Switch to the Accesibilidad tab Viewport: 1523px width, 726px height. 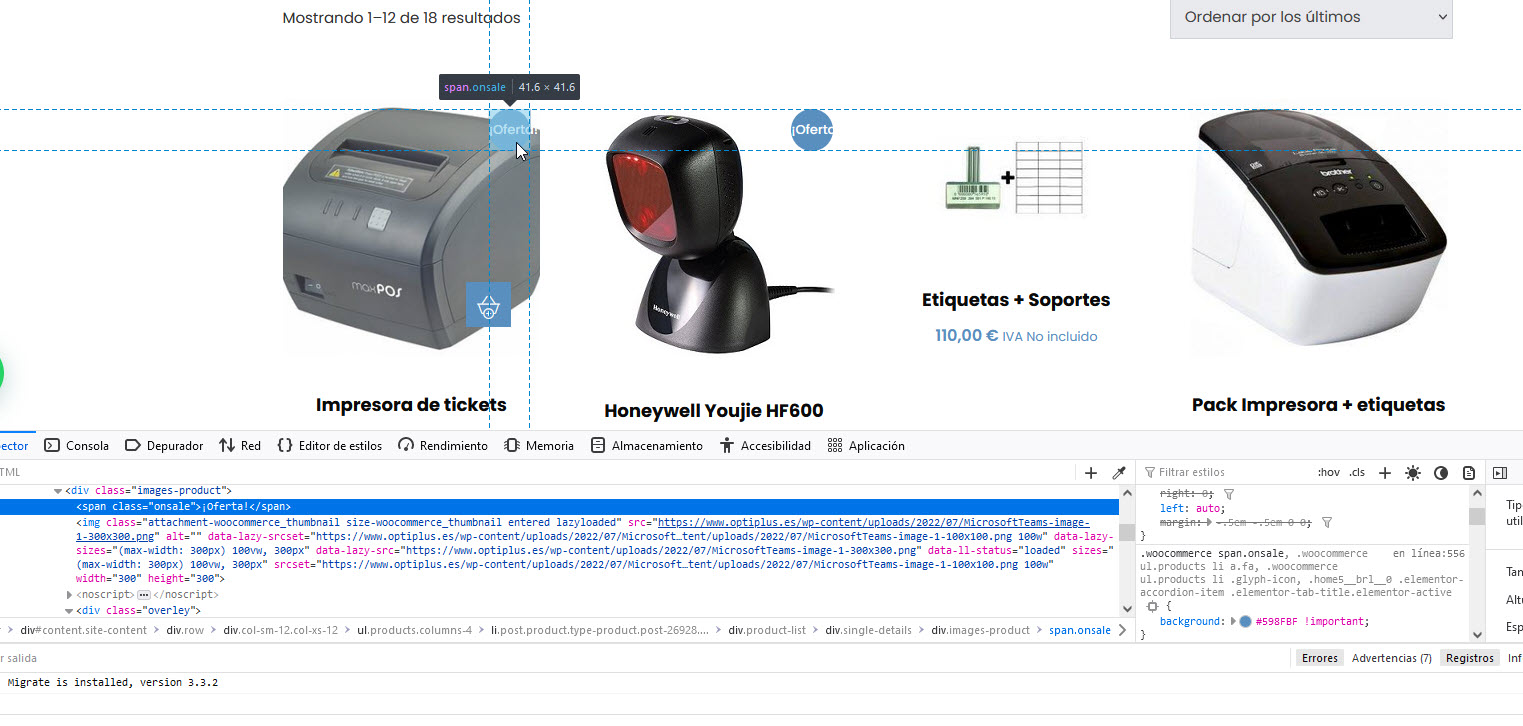(765, 445)
